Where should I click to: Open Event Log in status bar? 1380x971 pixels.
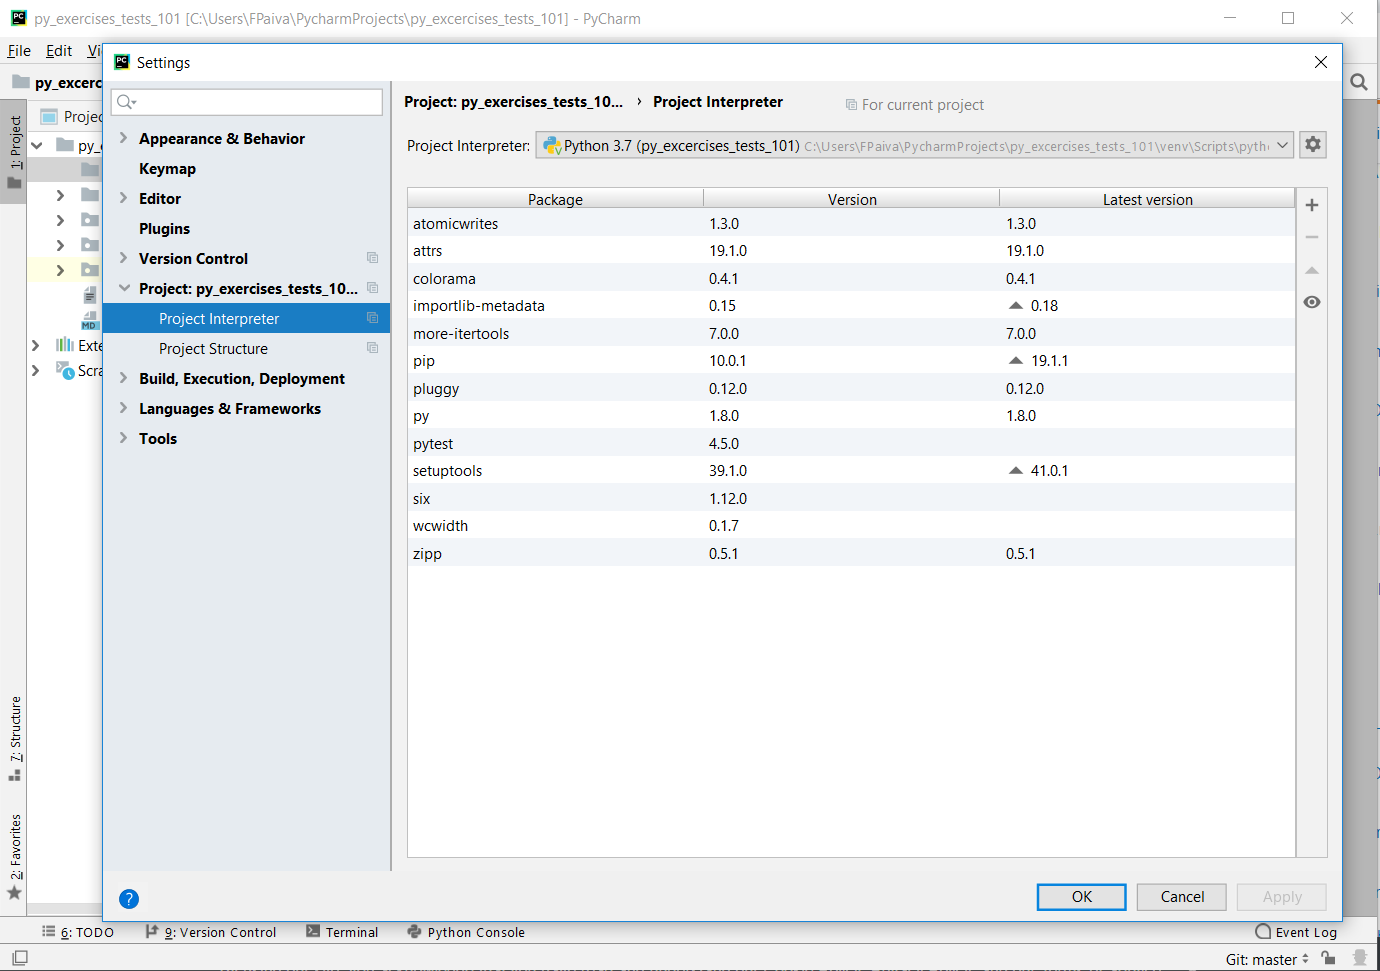[x=1295, y=932]
